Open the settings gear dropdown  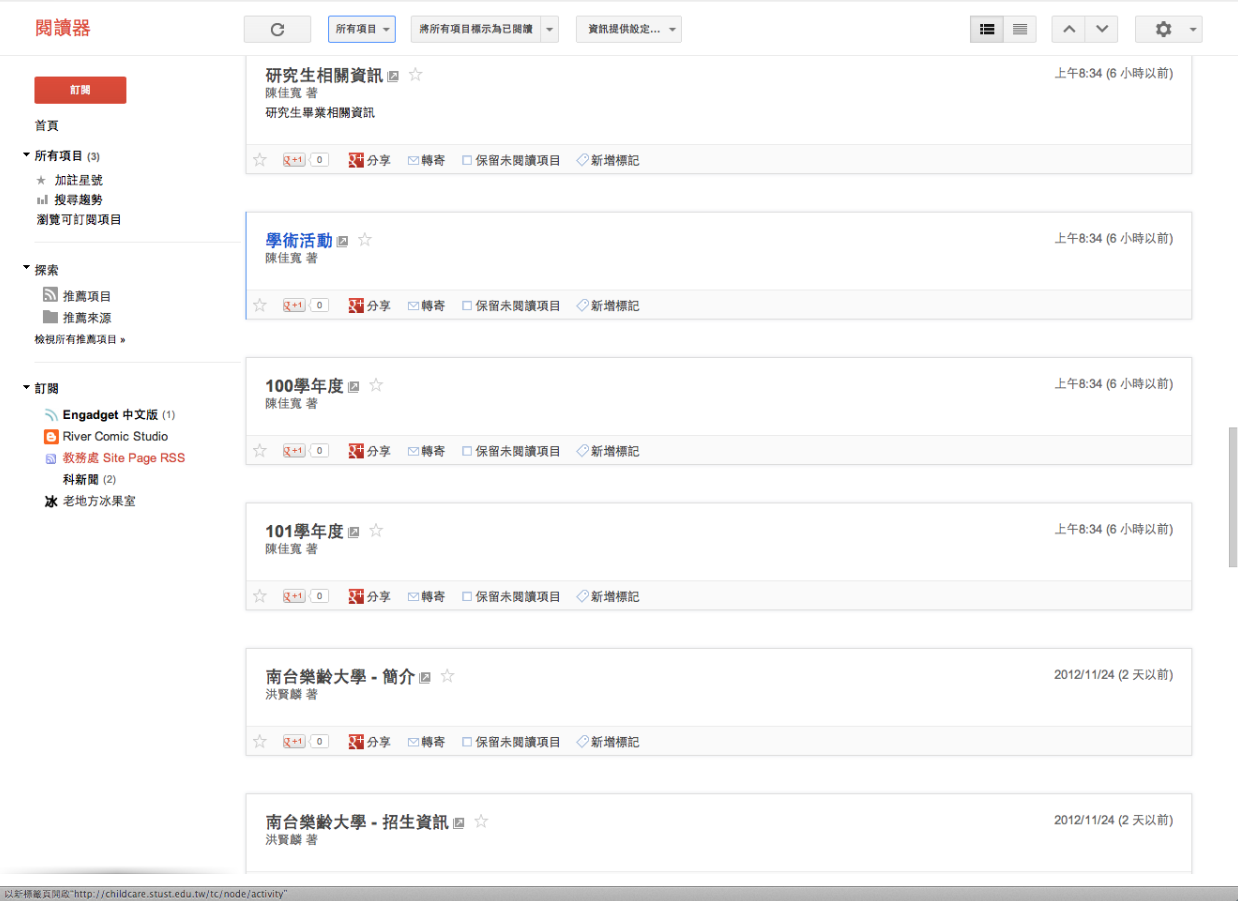(x=1168, y=30)
